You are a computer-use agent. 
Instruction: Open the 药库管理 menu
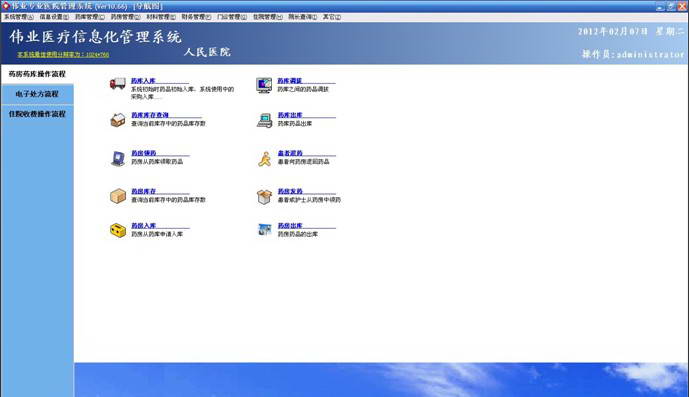pos(90,17)
